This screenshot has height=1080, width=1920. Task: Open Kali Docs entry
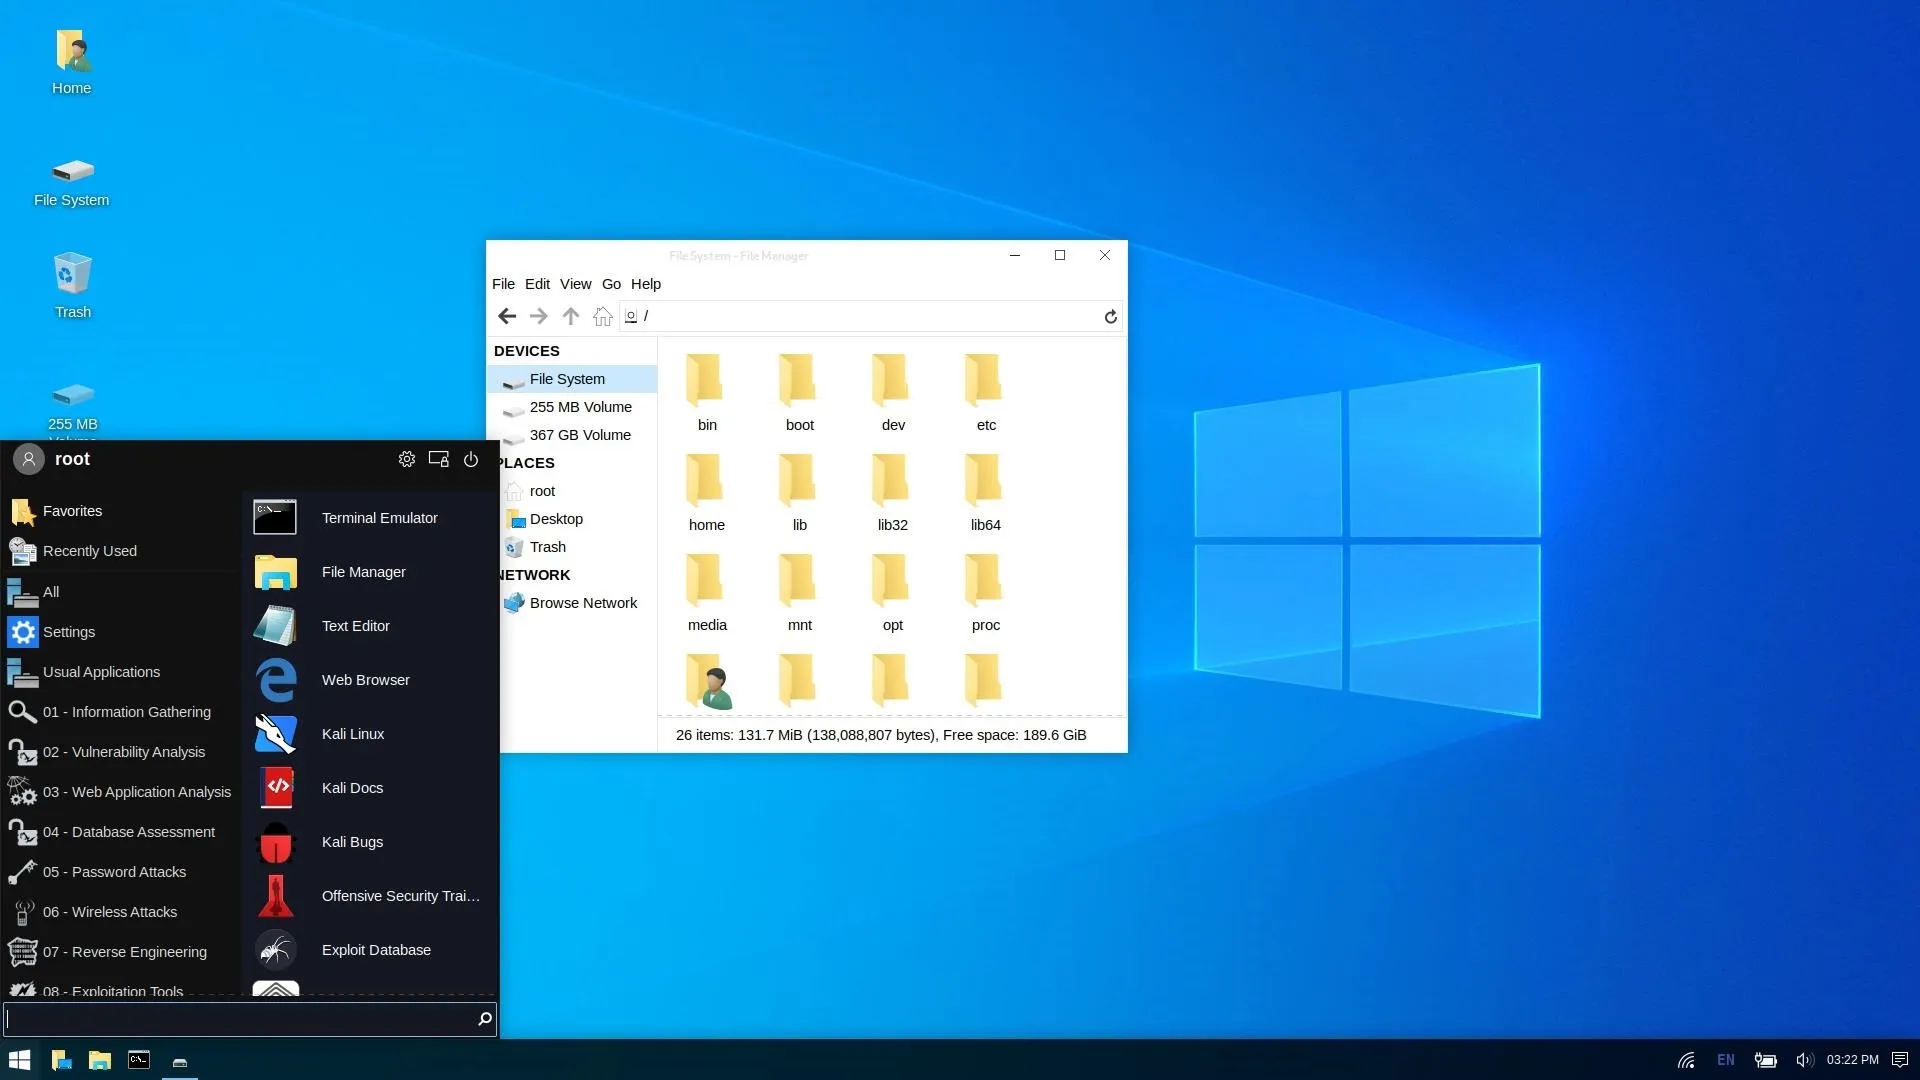point(370,788)
